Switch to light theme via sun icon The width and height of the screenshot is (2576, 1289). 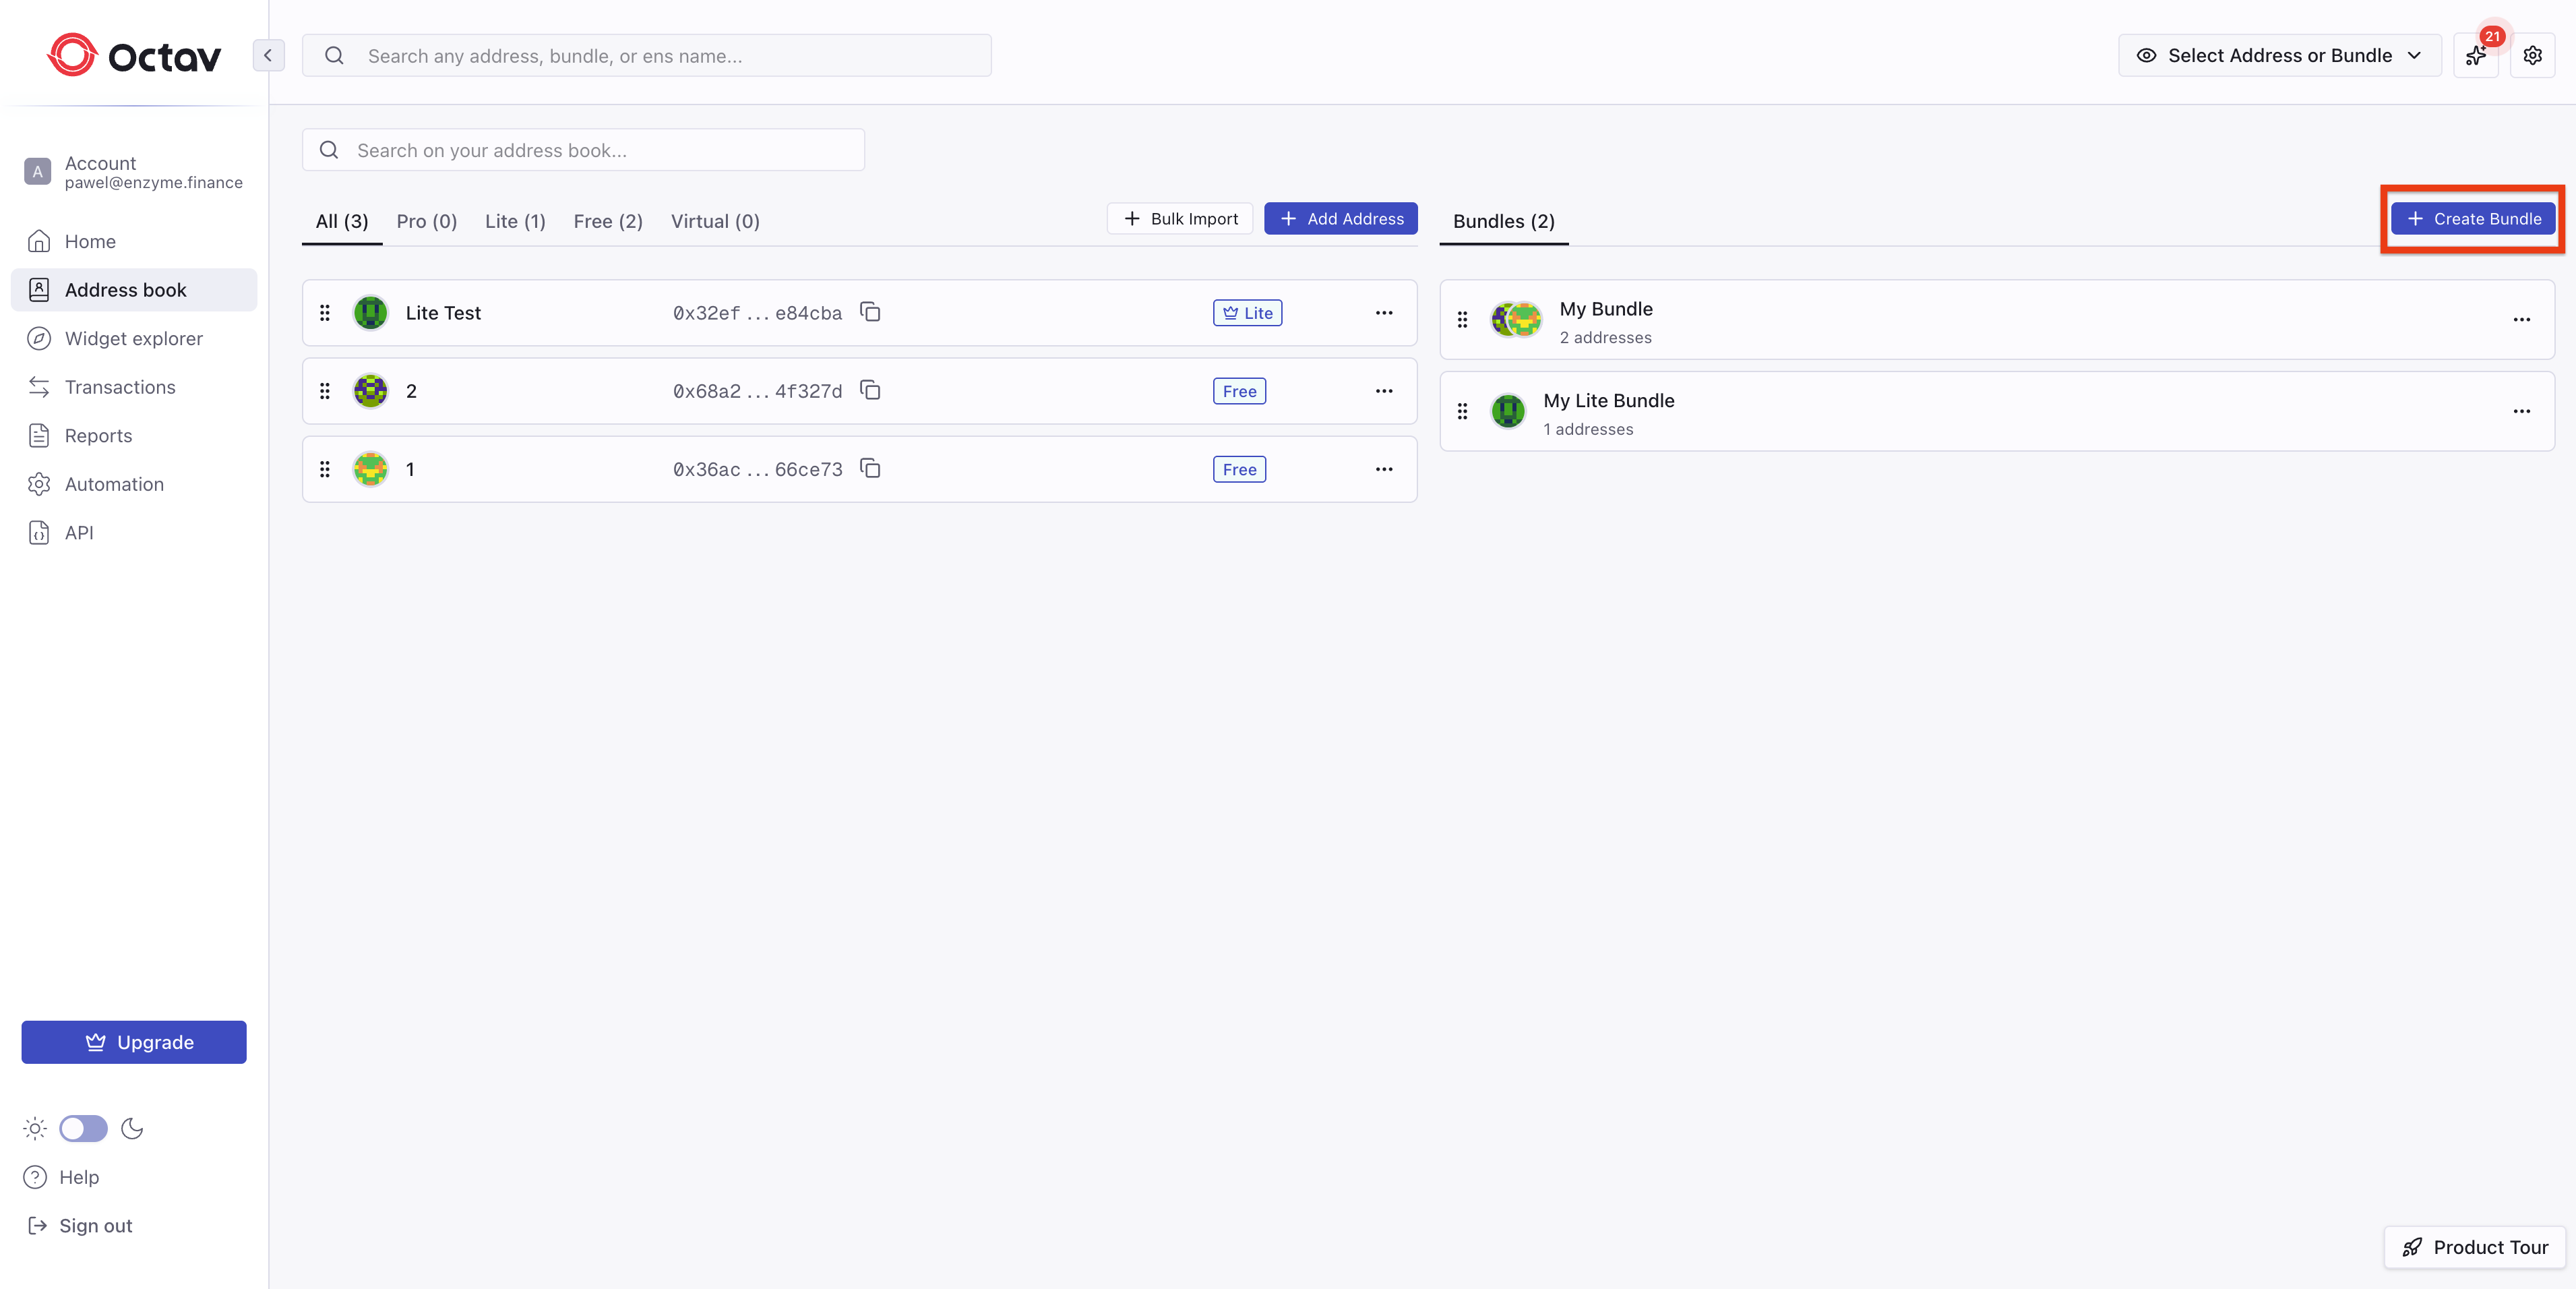[x=35, y=1128]
